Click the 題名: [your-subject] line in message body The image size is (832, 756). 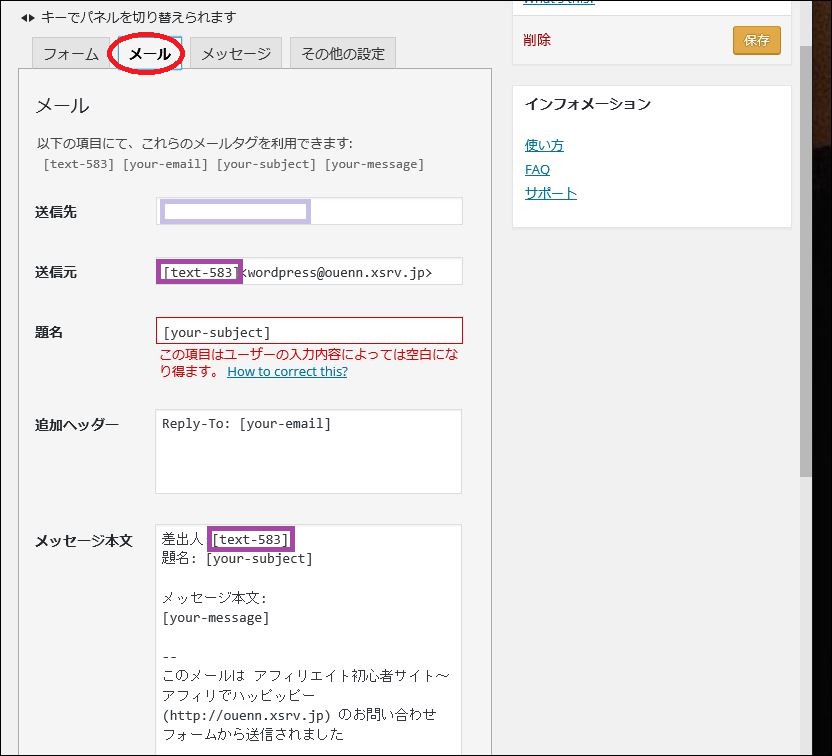point(237,559)
